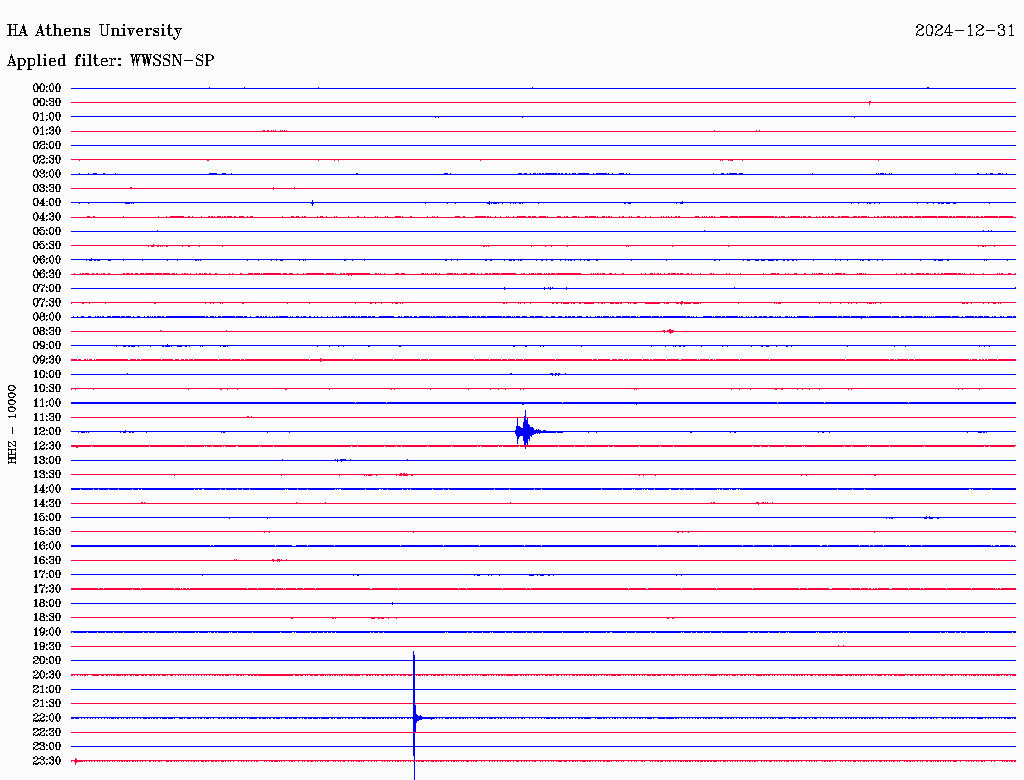Viewport: 1024px width, 780px height.
Task: Click the 15:30 time label
Action: (x=47, y=532)
